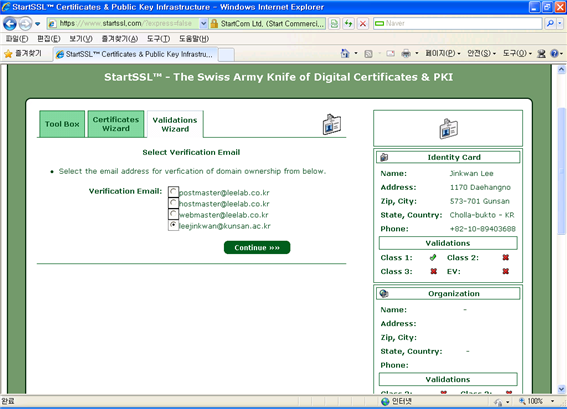Screen dimensions: 567x409
Task: Click the large identity card icon in sidebar
Action: pos(448,129)
